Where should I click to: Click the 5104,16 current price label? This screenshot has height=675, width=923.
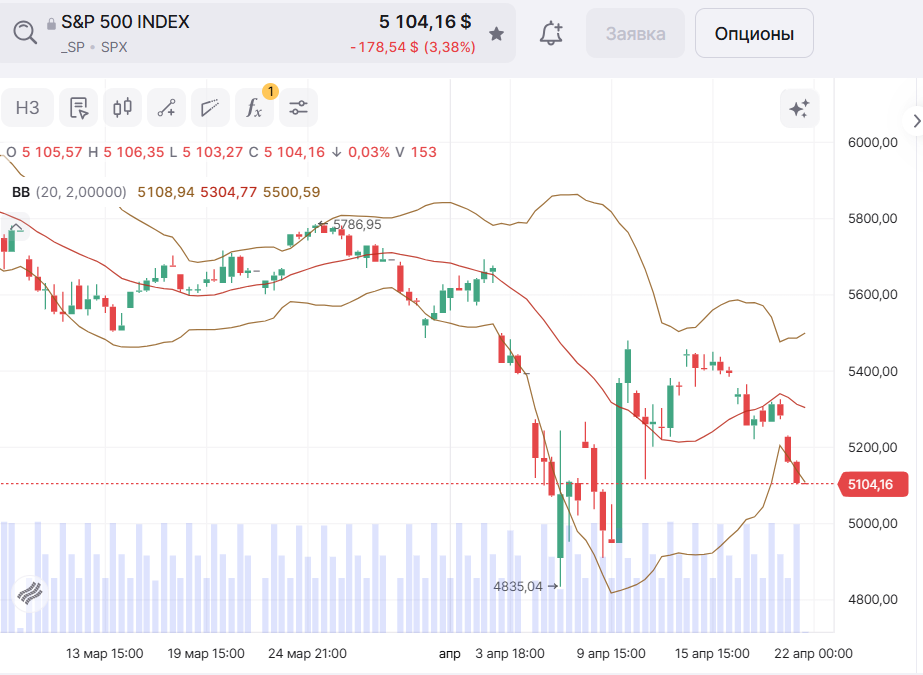pyautogui.click(x=874, y=484)
